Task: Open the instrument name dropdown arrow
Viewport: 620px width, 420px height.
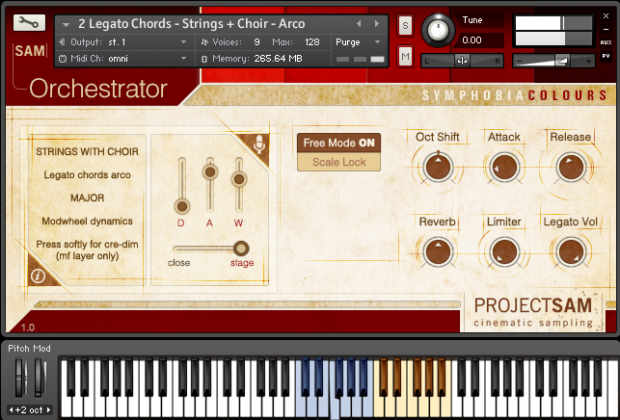Action: coord(66,25)
